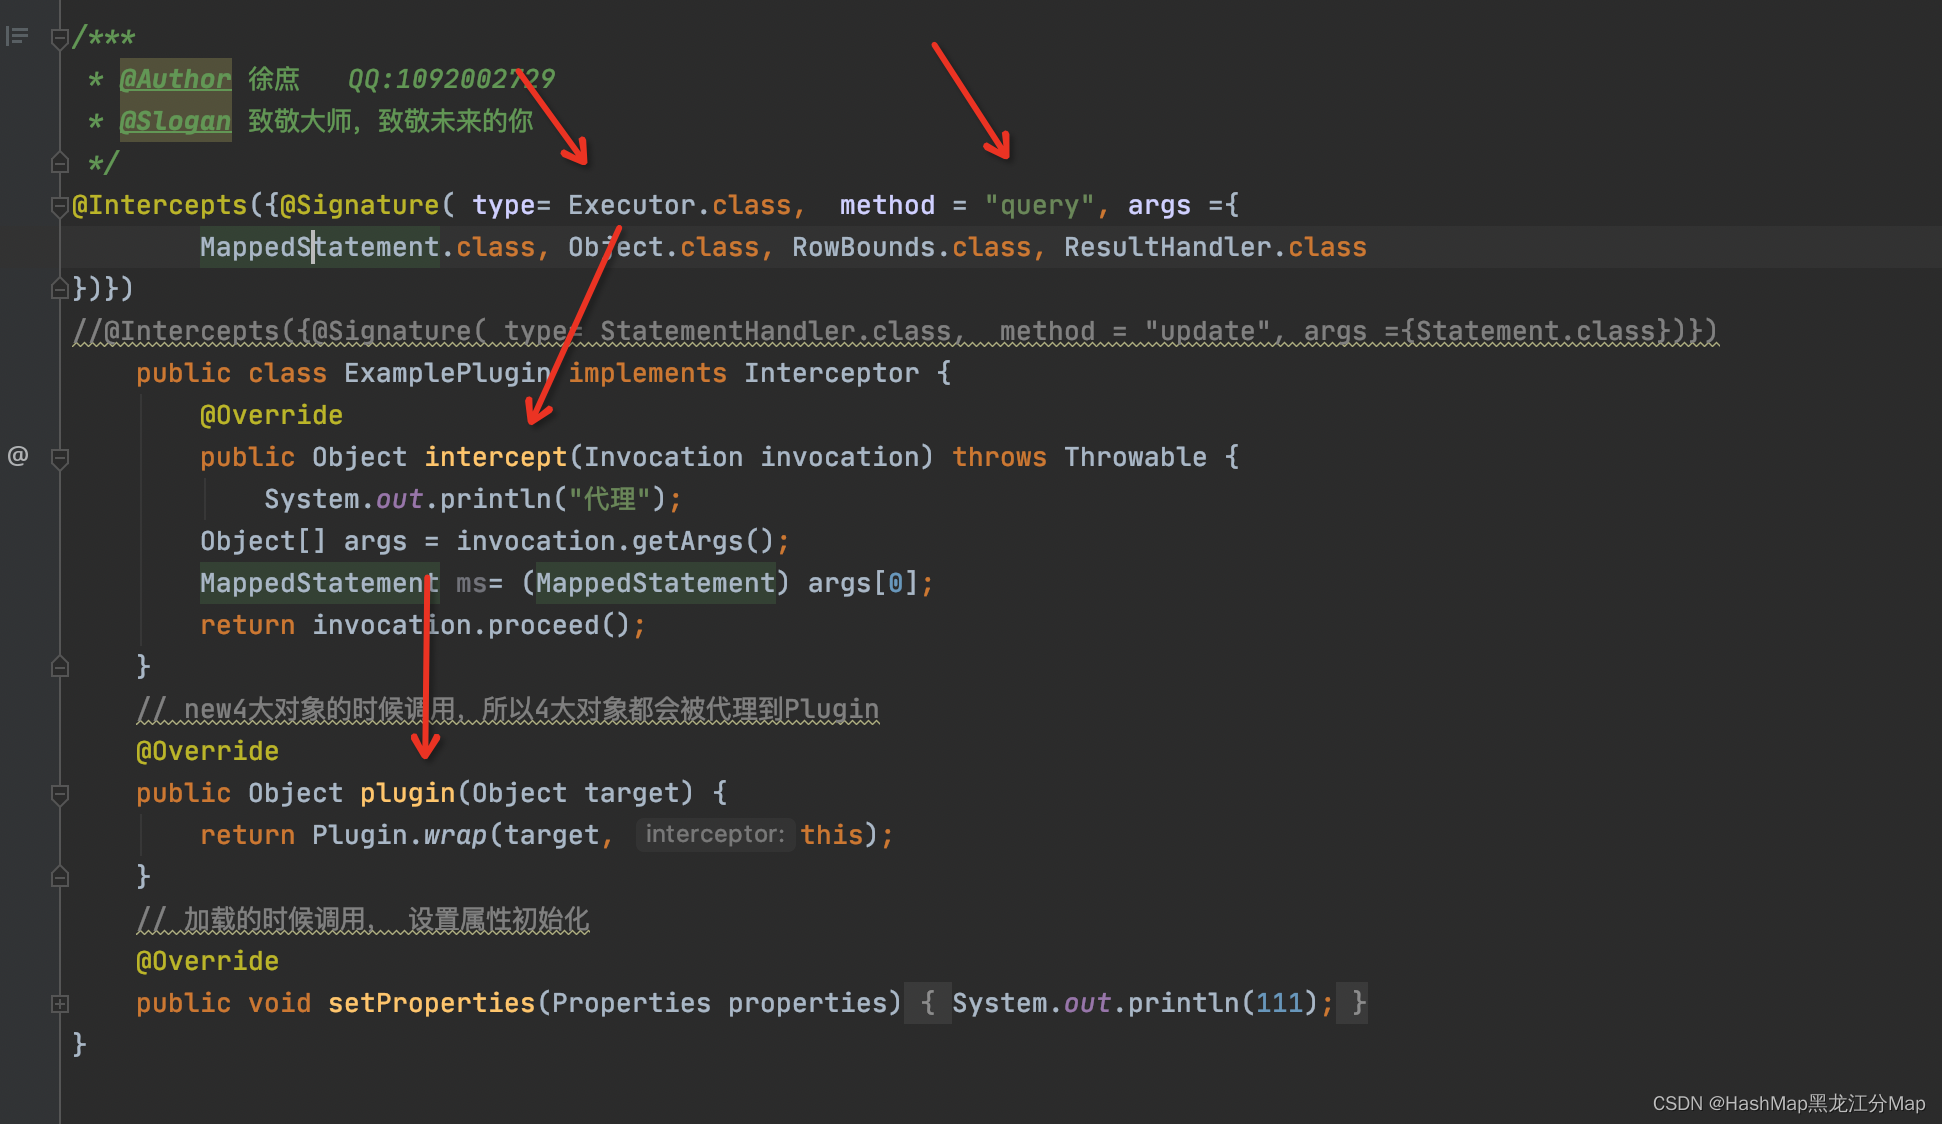The width and height of the screenshot is (1942, 1124).
Task: Click the ExamplePlugin class name
Action: coord(448,373)
